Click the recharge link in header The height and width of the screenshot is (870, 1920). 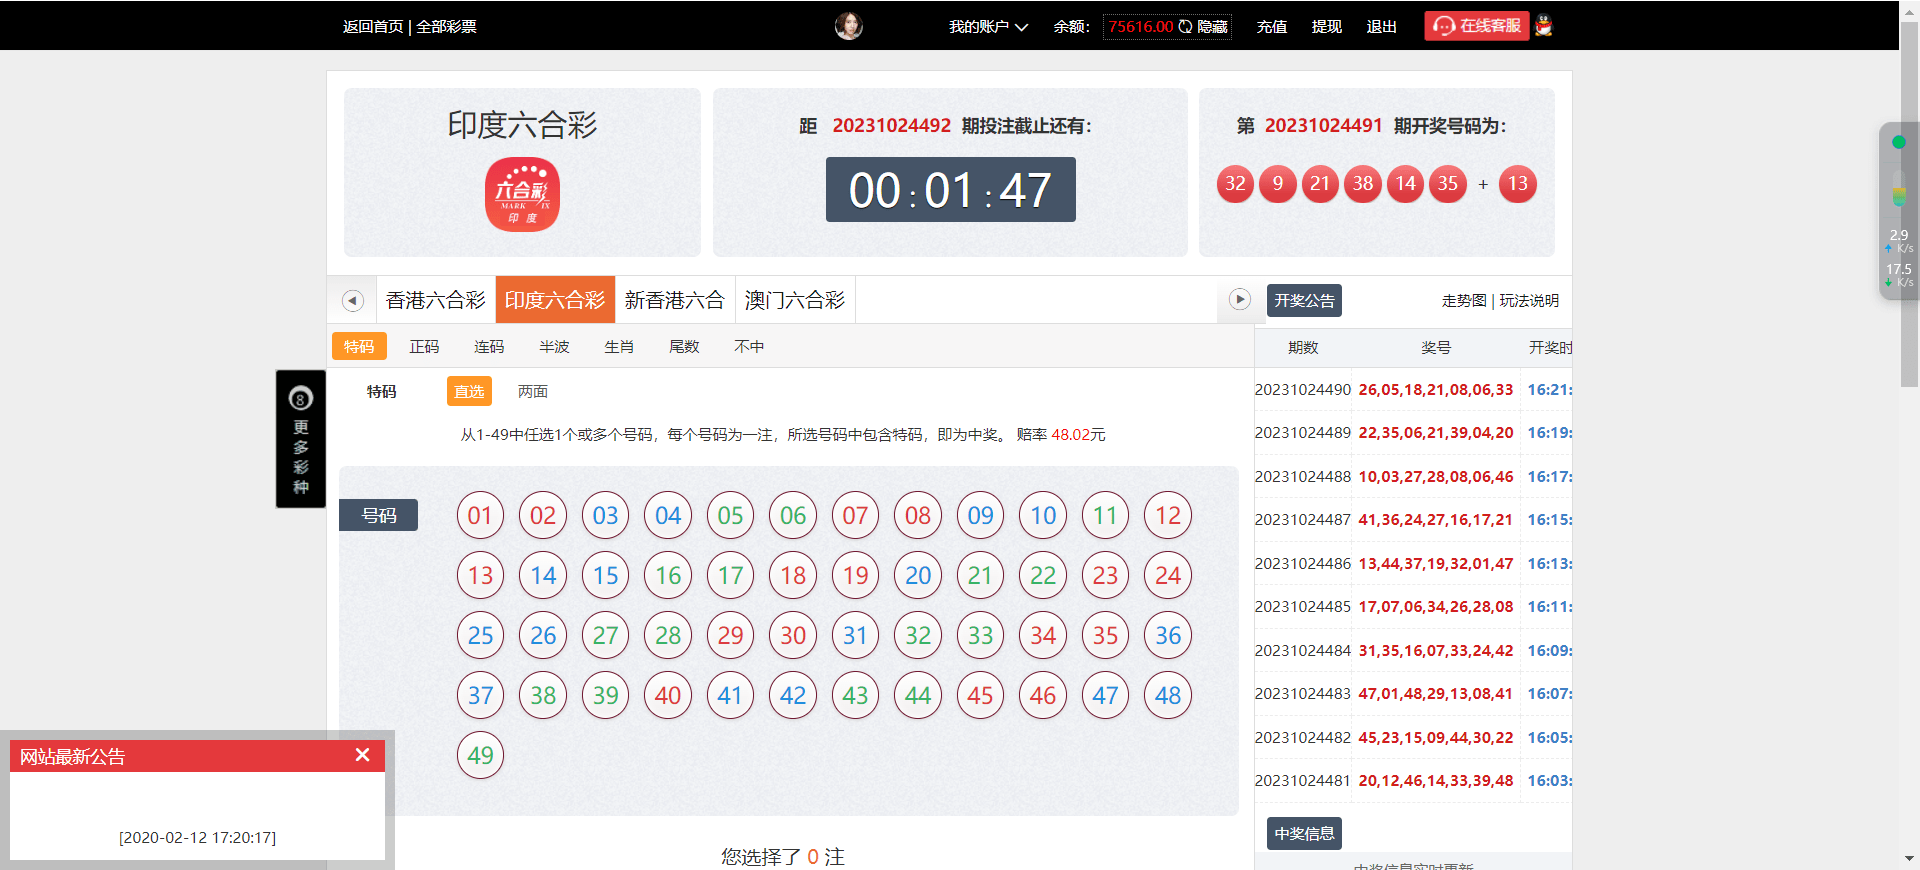coord(1271,27)
